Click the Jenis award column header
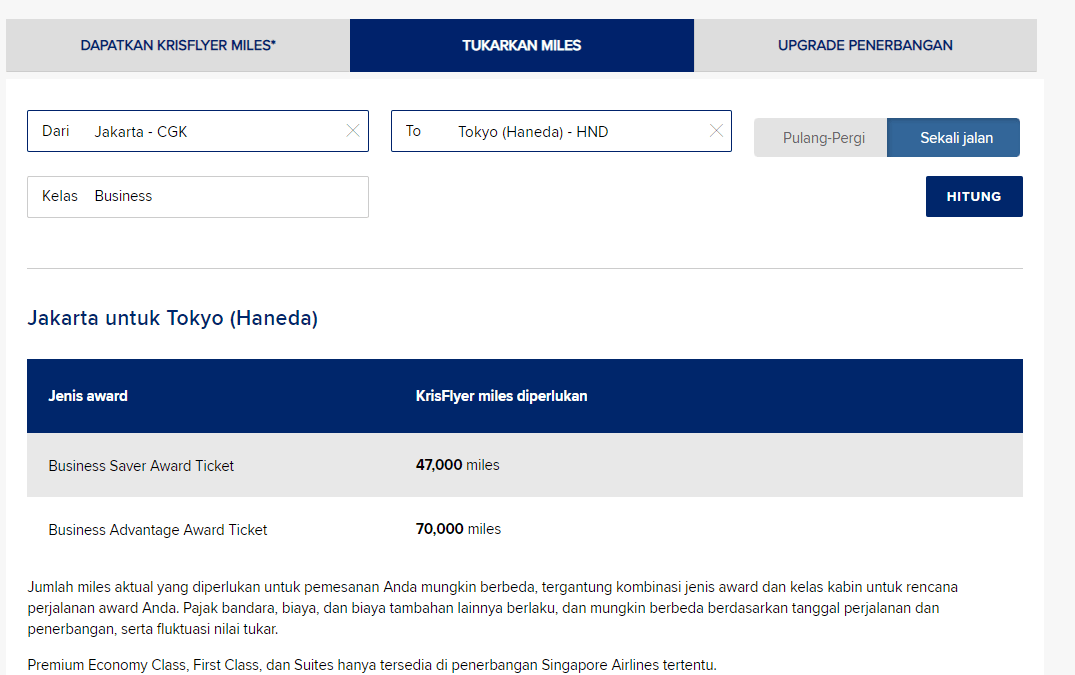The width and height of the screenshot is (1075, 675). pos(88,396)
